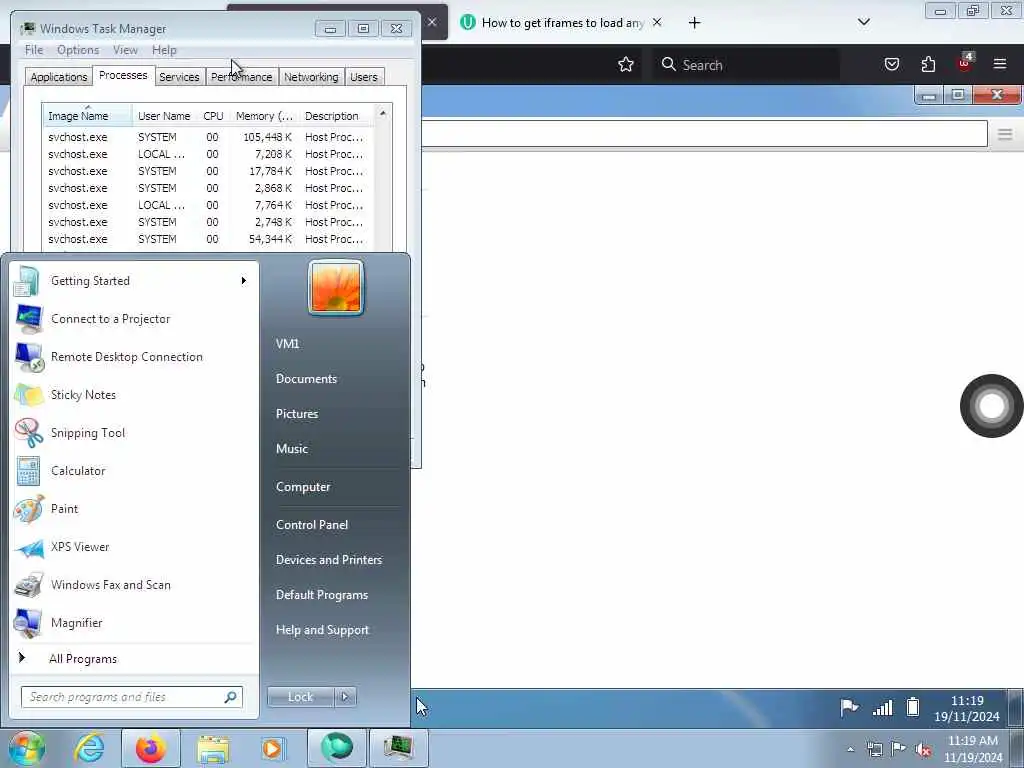Open Task Manager Options menu
Screen dimensions: 1024x768
(x=78, y=50)
